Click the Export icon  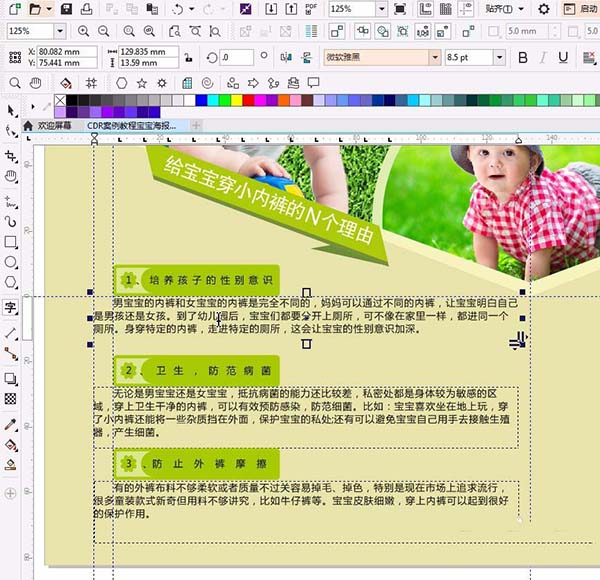pyautogui.click(x=291, y=8)
